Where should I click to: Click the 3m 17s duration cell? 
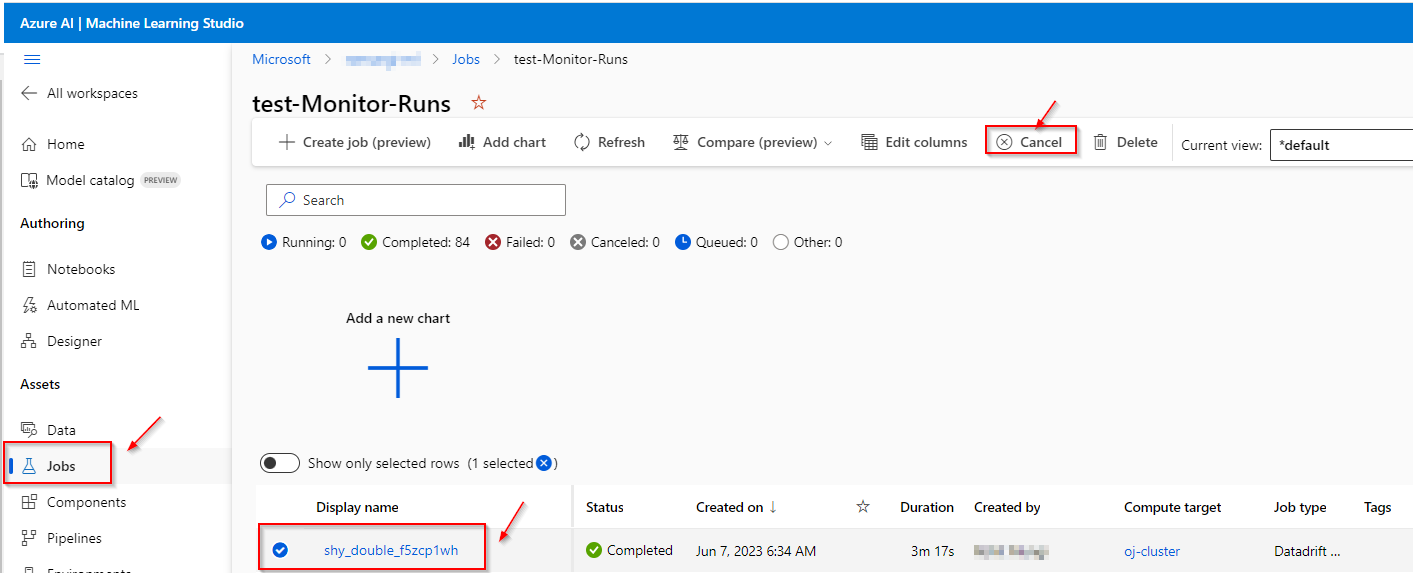[x=933, y=550]
